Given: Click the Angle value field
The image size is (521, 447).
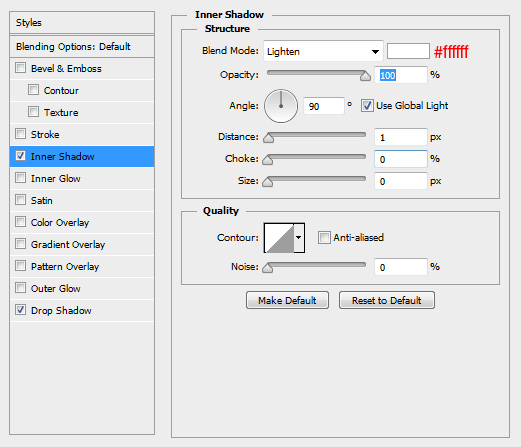Looking at the screenshot, I should (x=323, y=106).
